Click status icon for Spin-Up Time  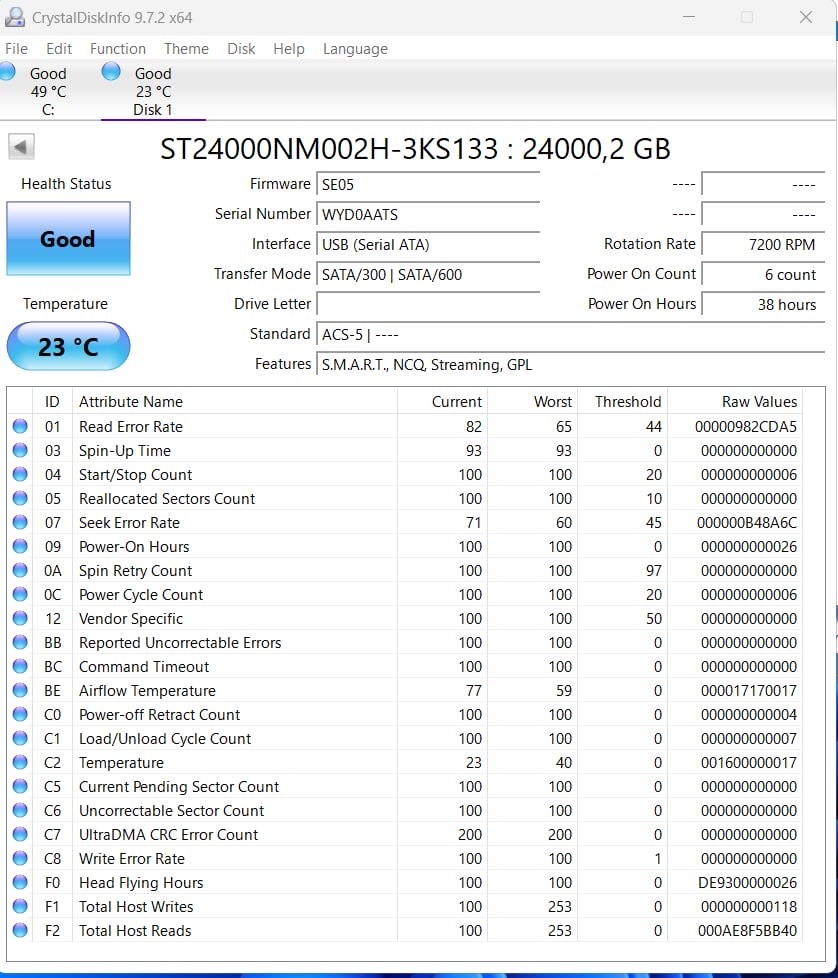pos(20,450)
